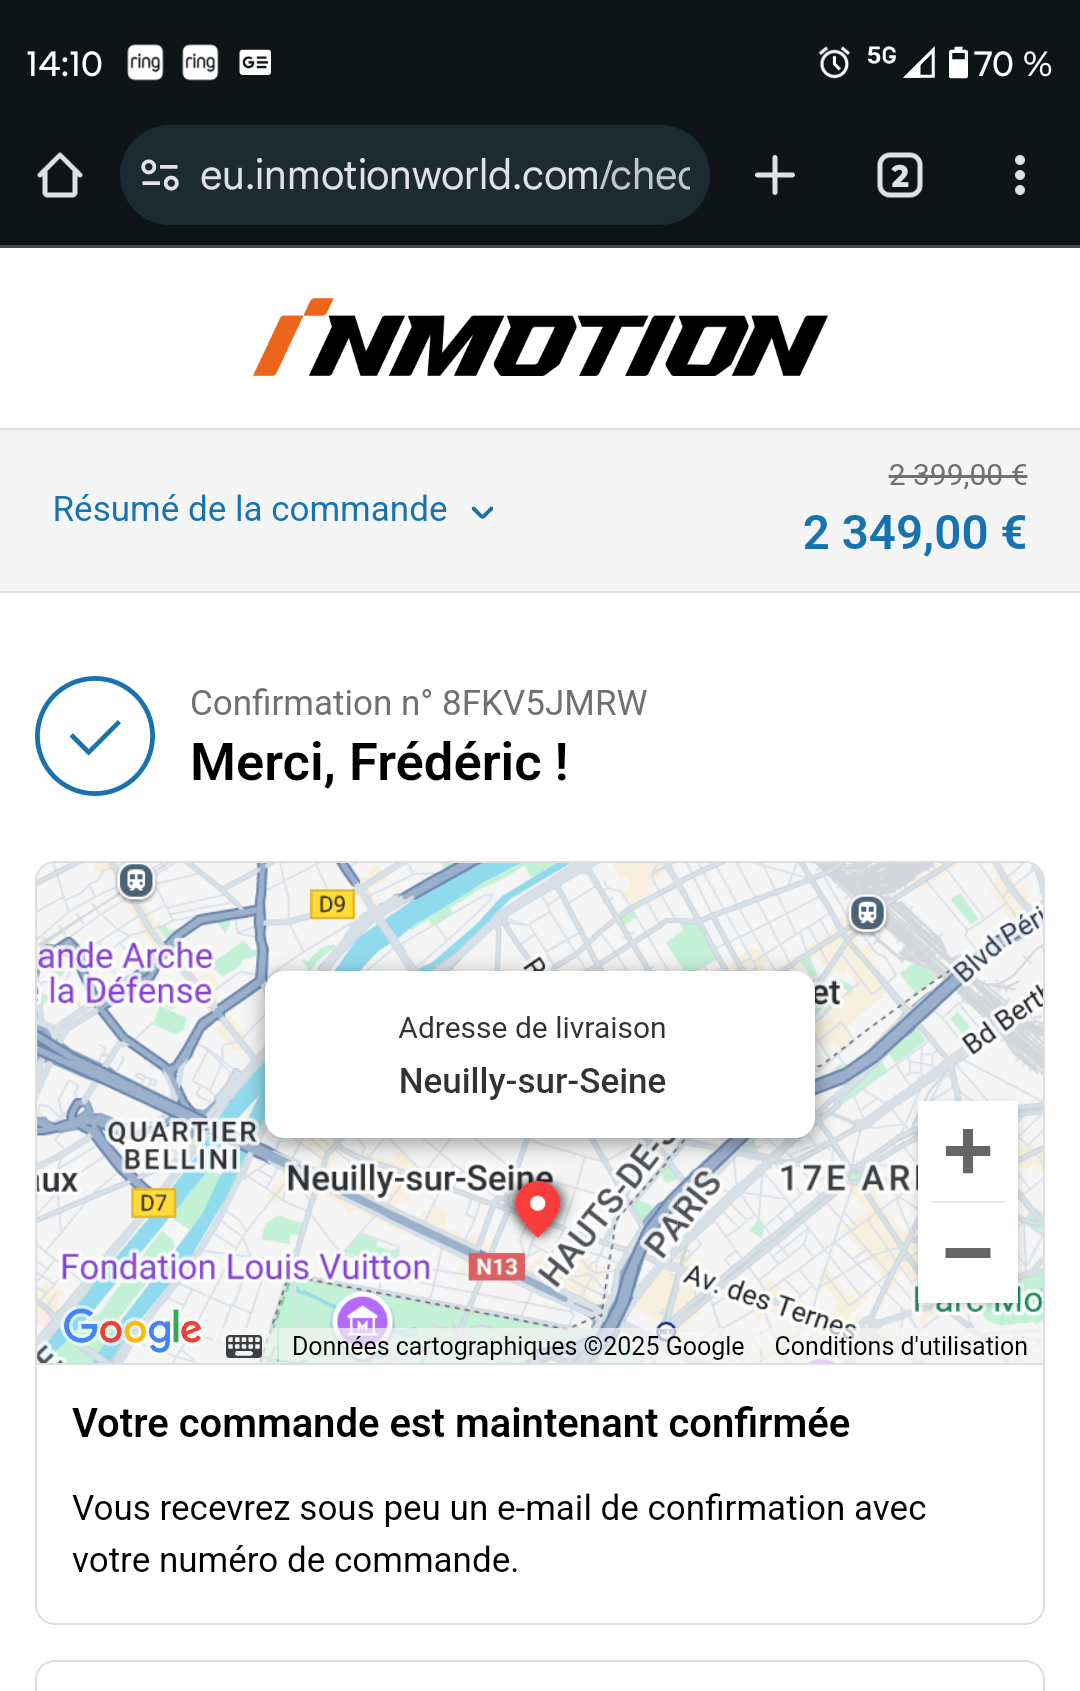Open a new tab with plus icon
Screen dimensions: 1080x1691
point(774,175)
